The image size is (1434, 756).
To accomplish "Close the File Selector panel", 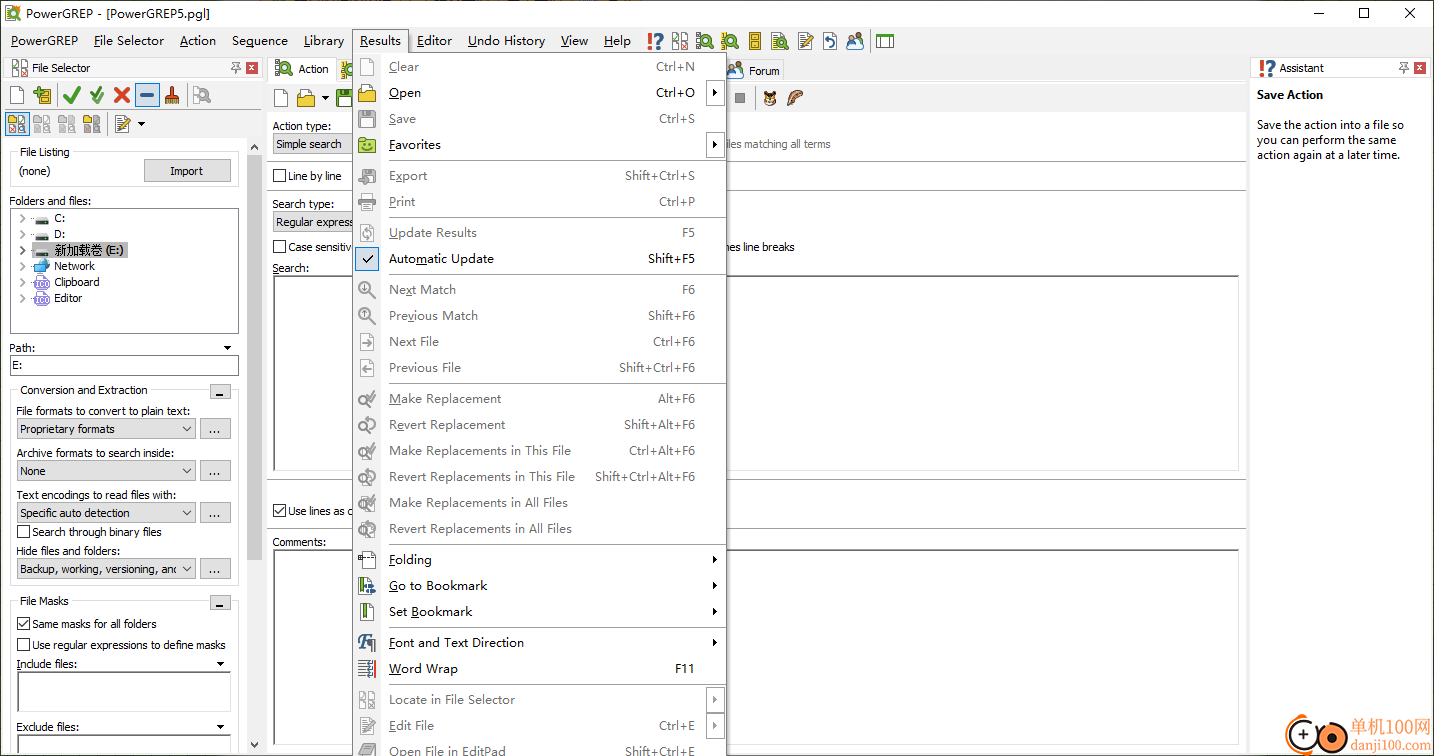I will tap(252, 68).
